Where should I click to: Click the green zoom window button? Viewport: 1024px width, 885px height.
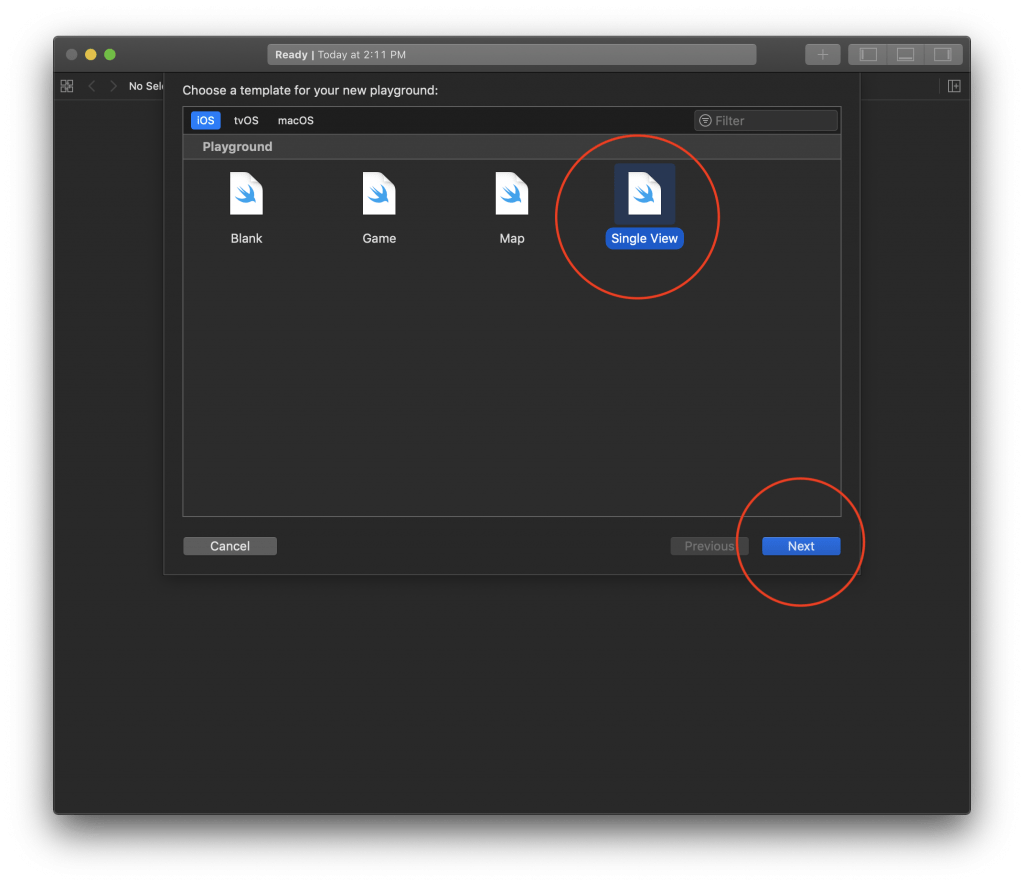[x=110, y=55]
